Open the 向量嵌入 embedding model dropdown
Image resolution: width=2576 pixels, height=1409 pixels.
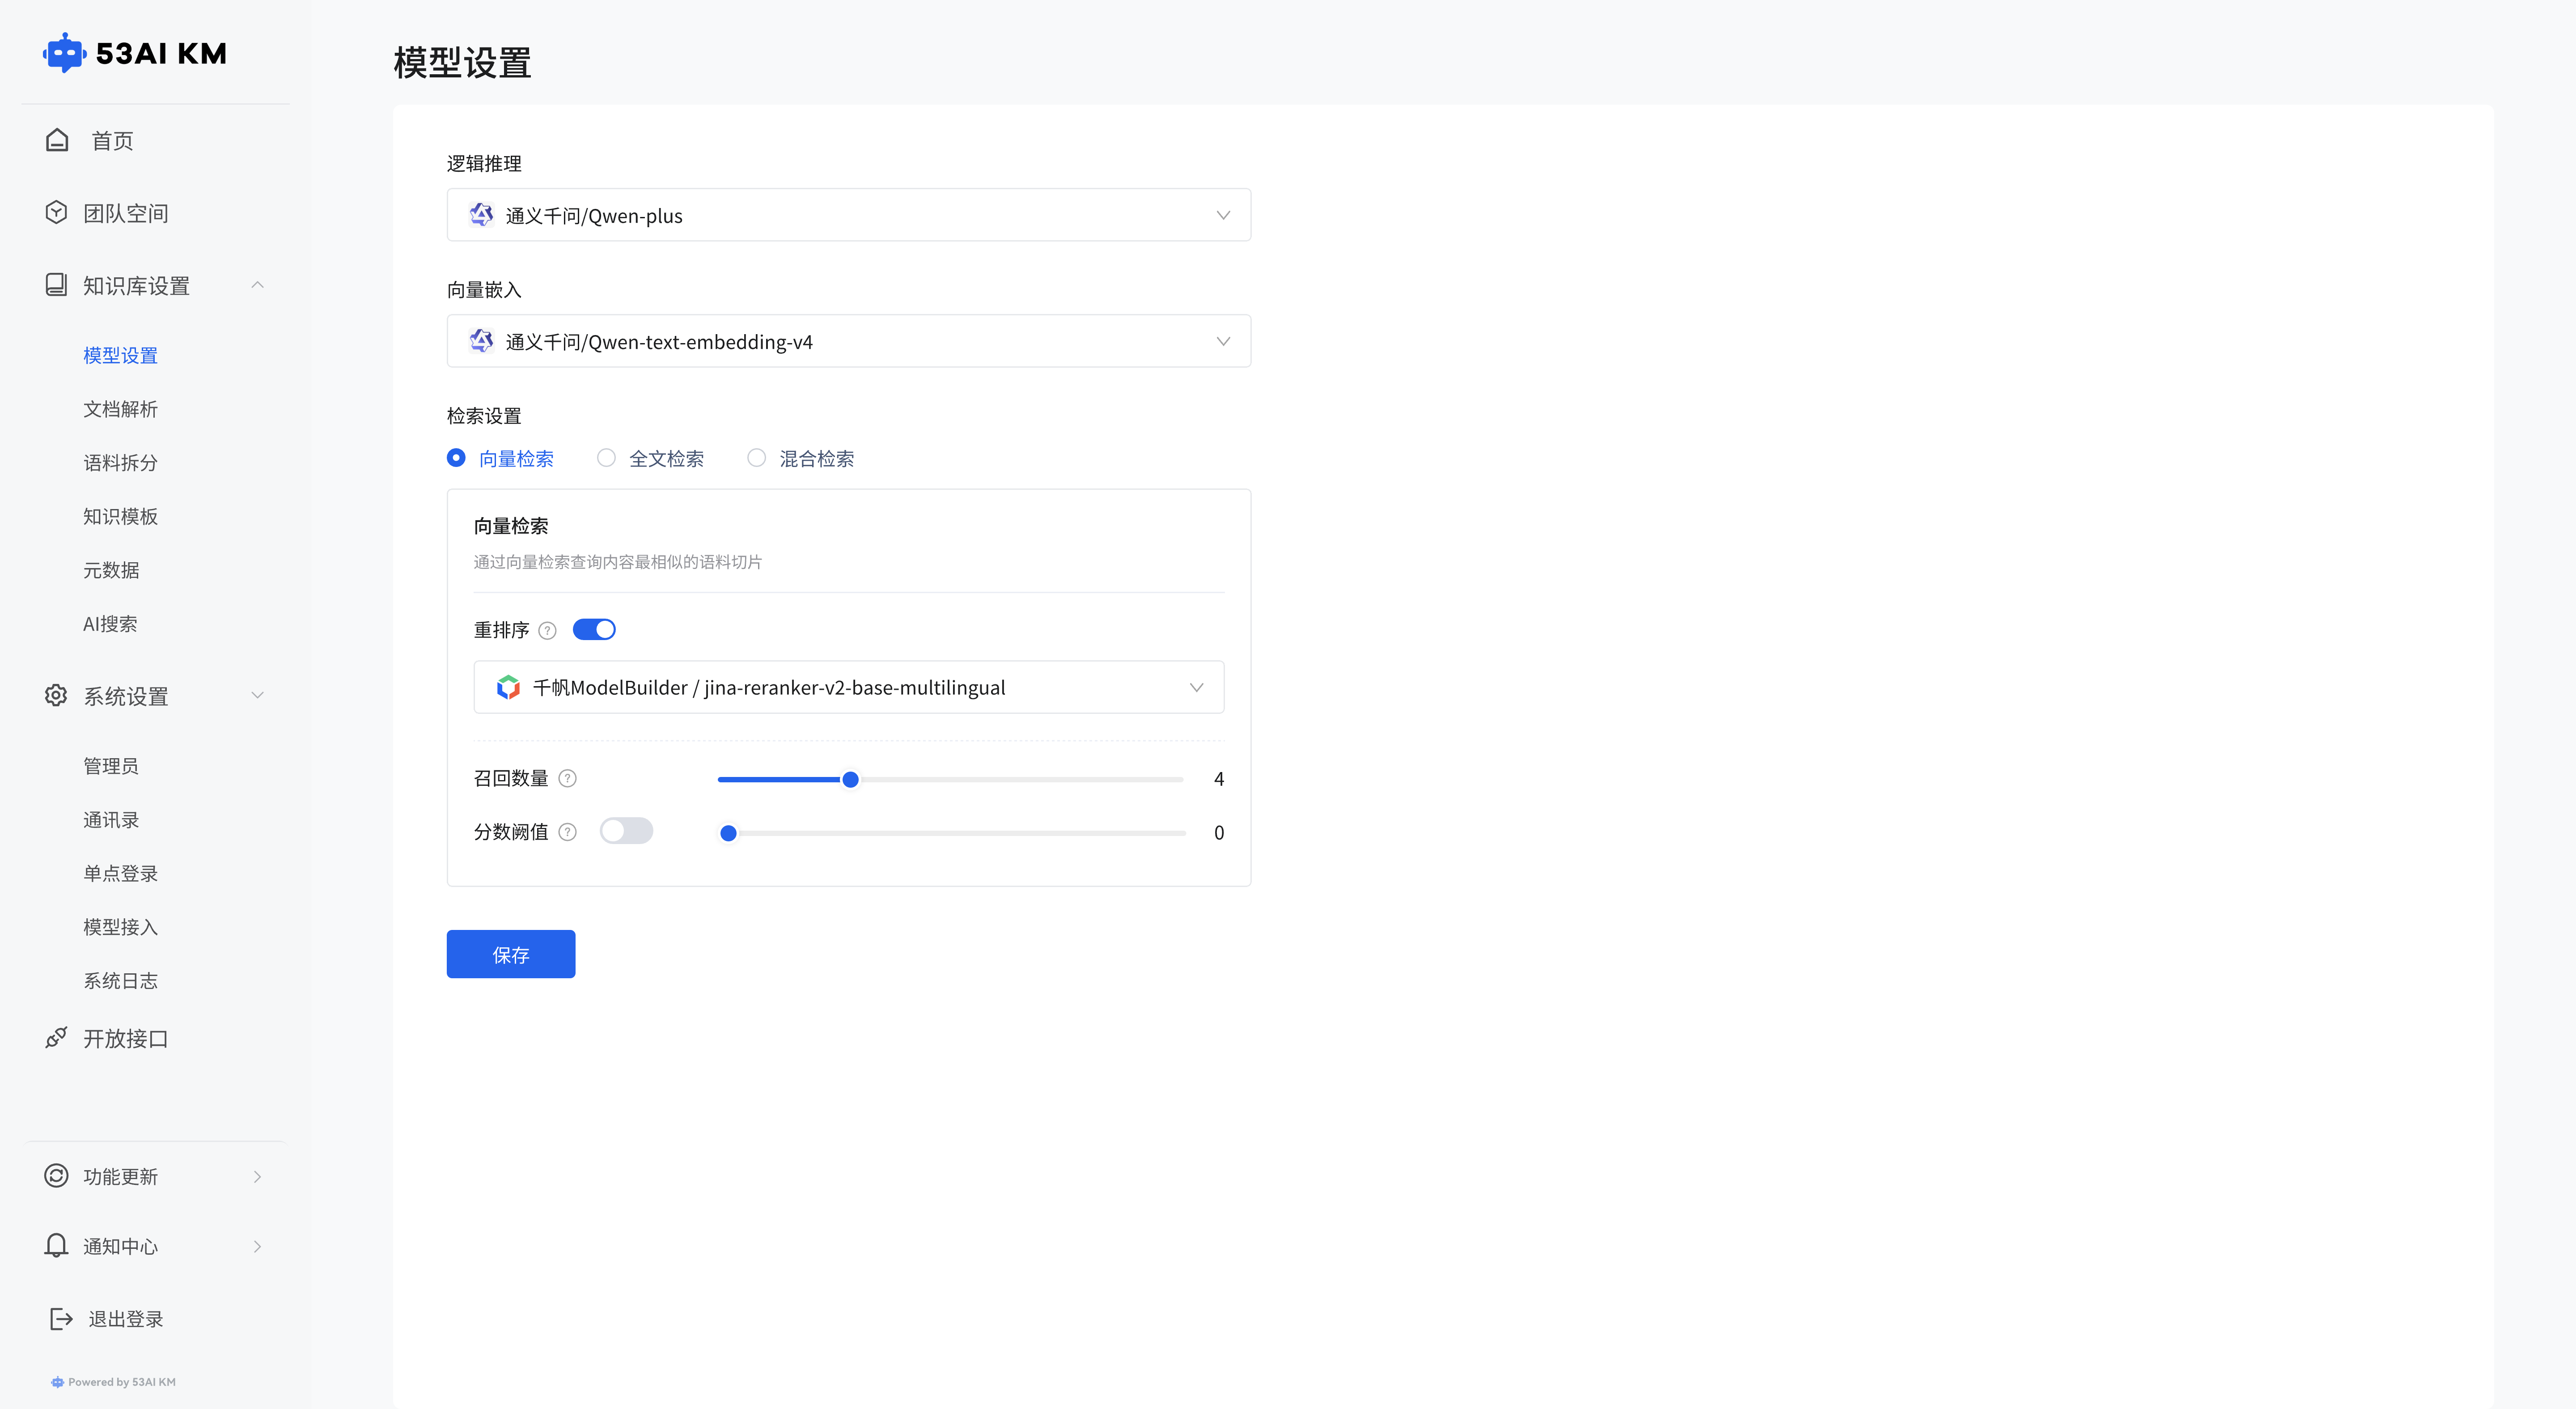(x=848, y=341)
